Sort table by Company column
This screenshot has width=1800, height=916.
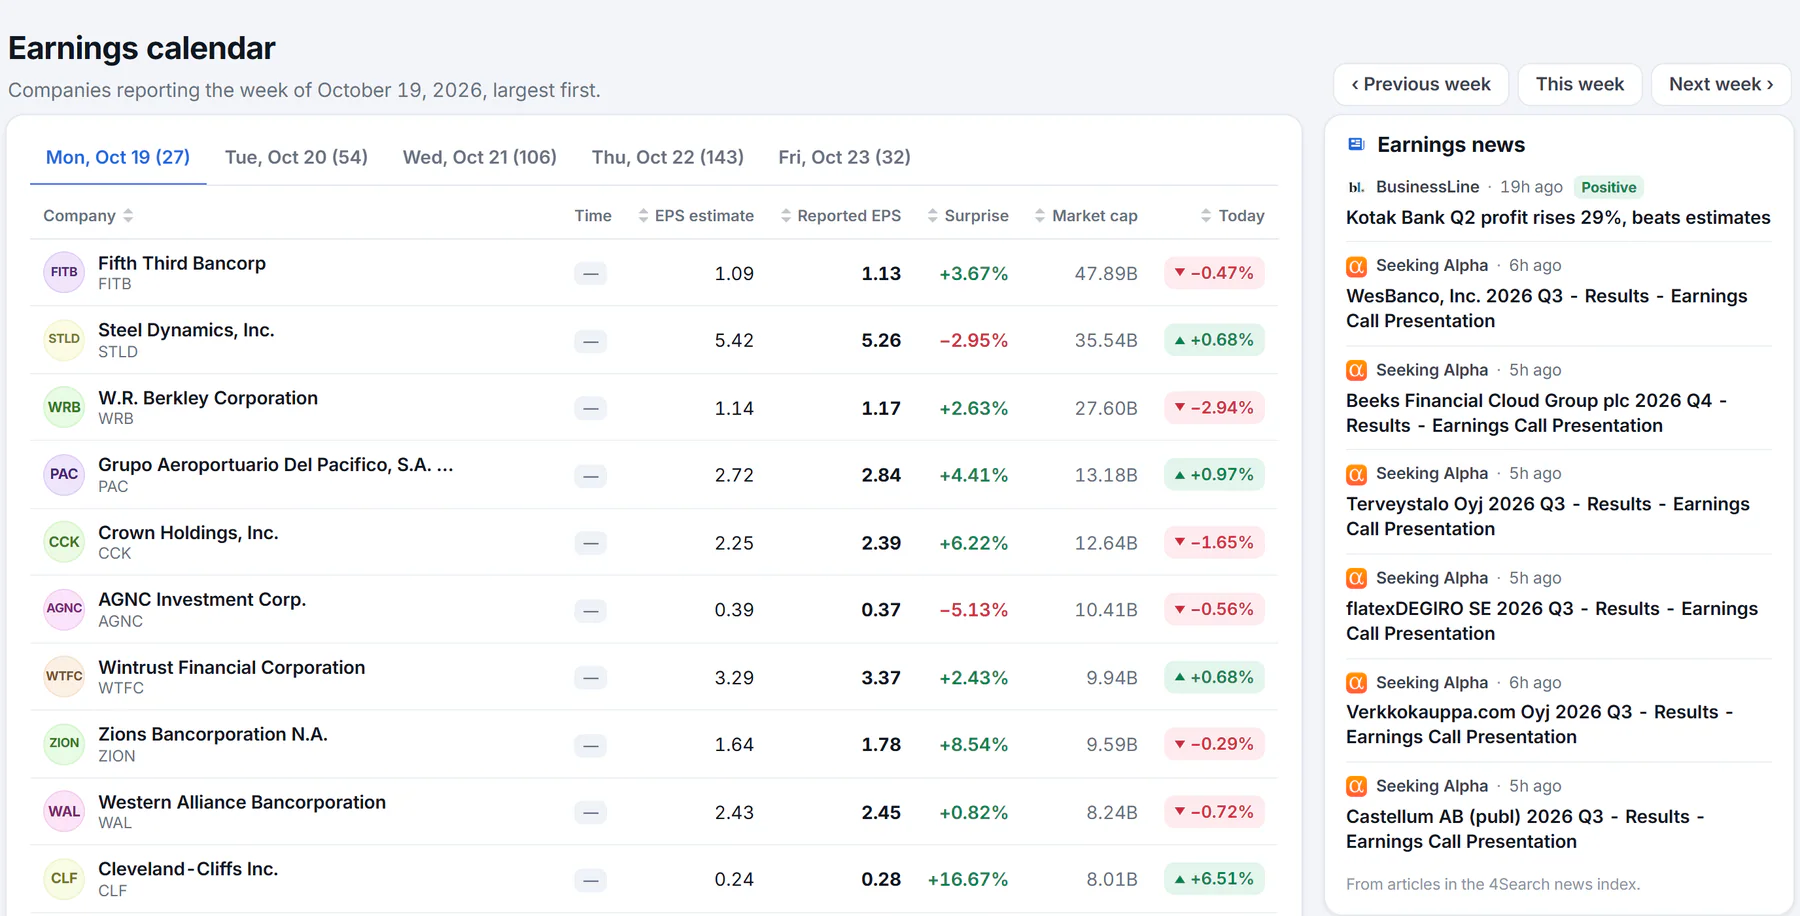coord(88,216)
